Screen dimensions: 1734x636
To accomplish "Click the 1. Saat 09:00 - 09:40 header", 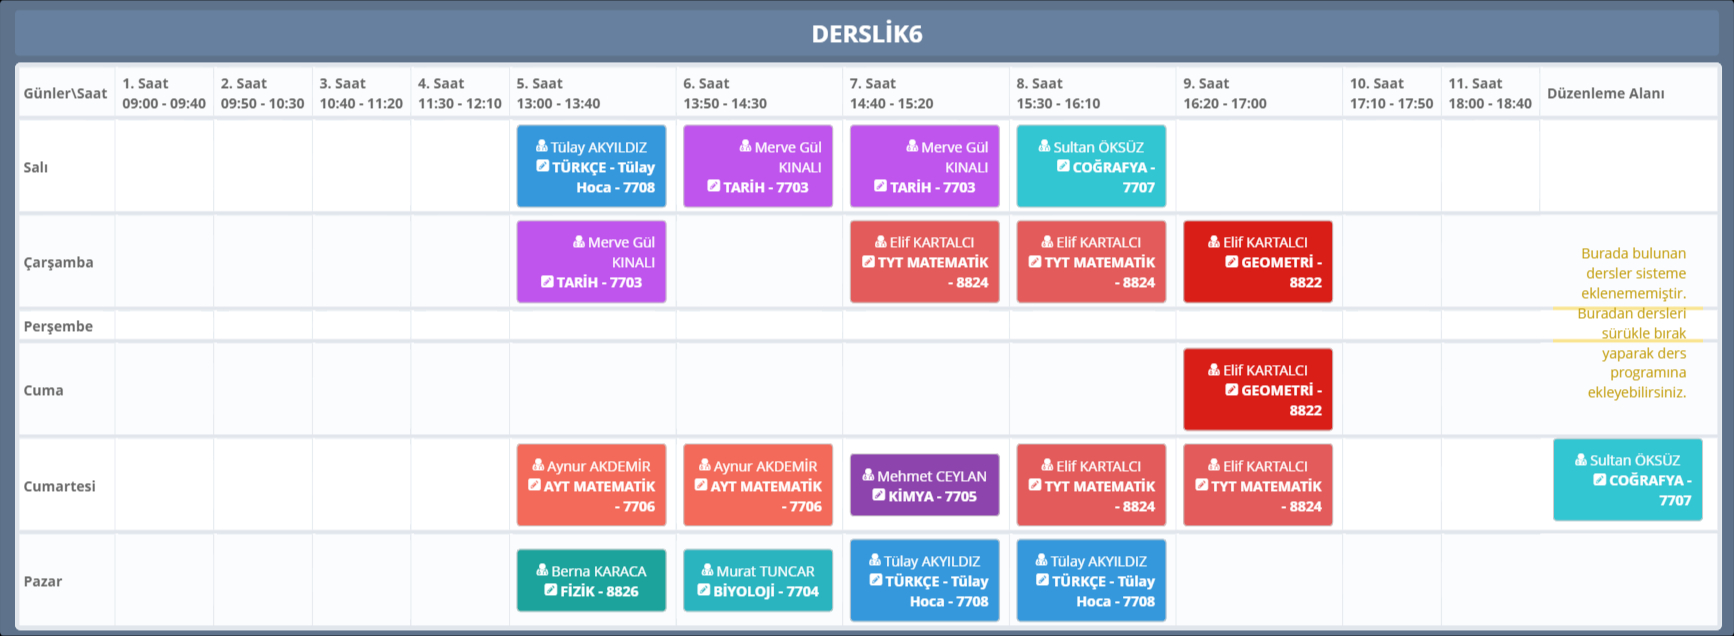I will pos(164,93).
